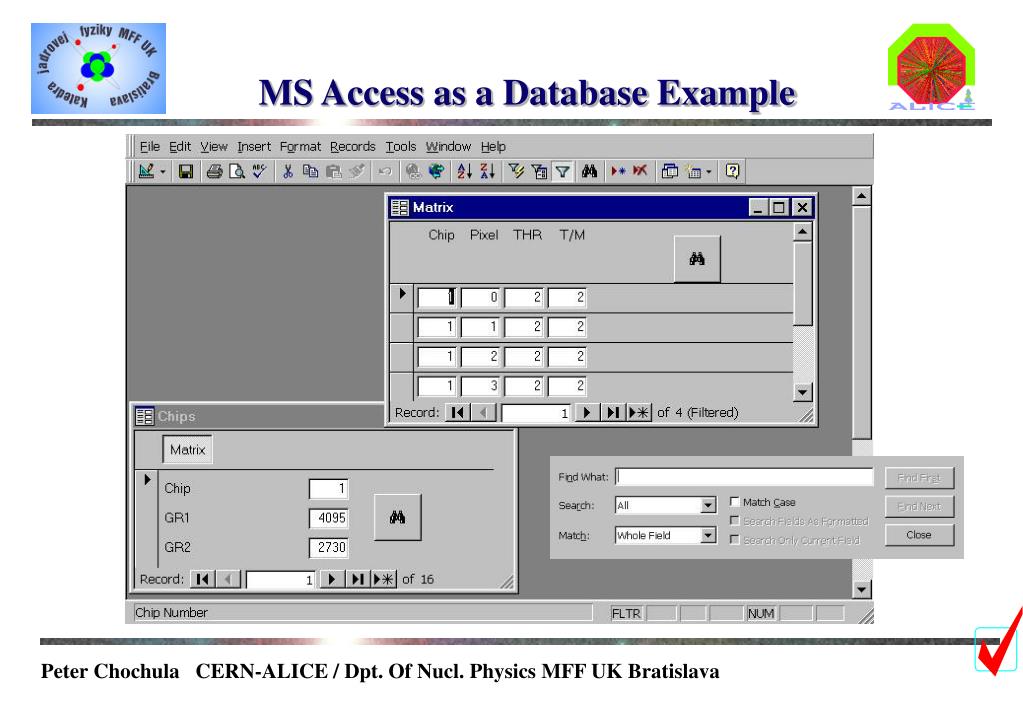Click the binoculars button in the Matrix form
The width and height of the screenshot is (1023, 708).
click(x=697, y=259)
